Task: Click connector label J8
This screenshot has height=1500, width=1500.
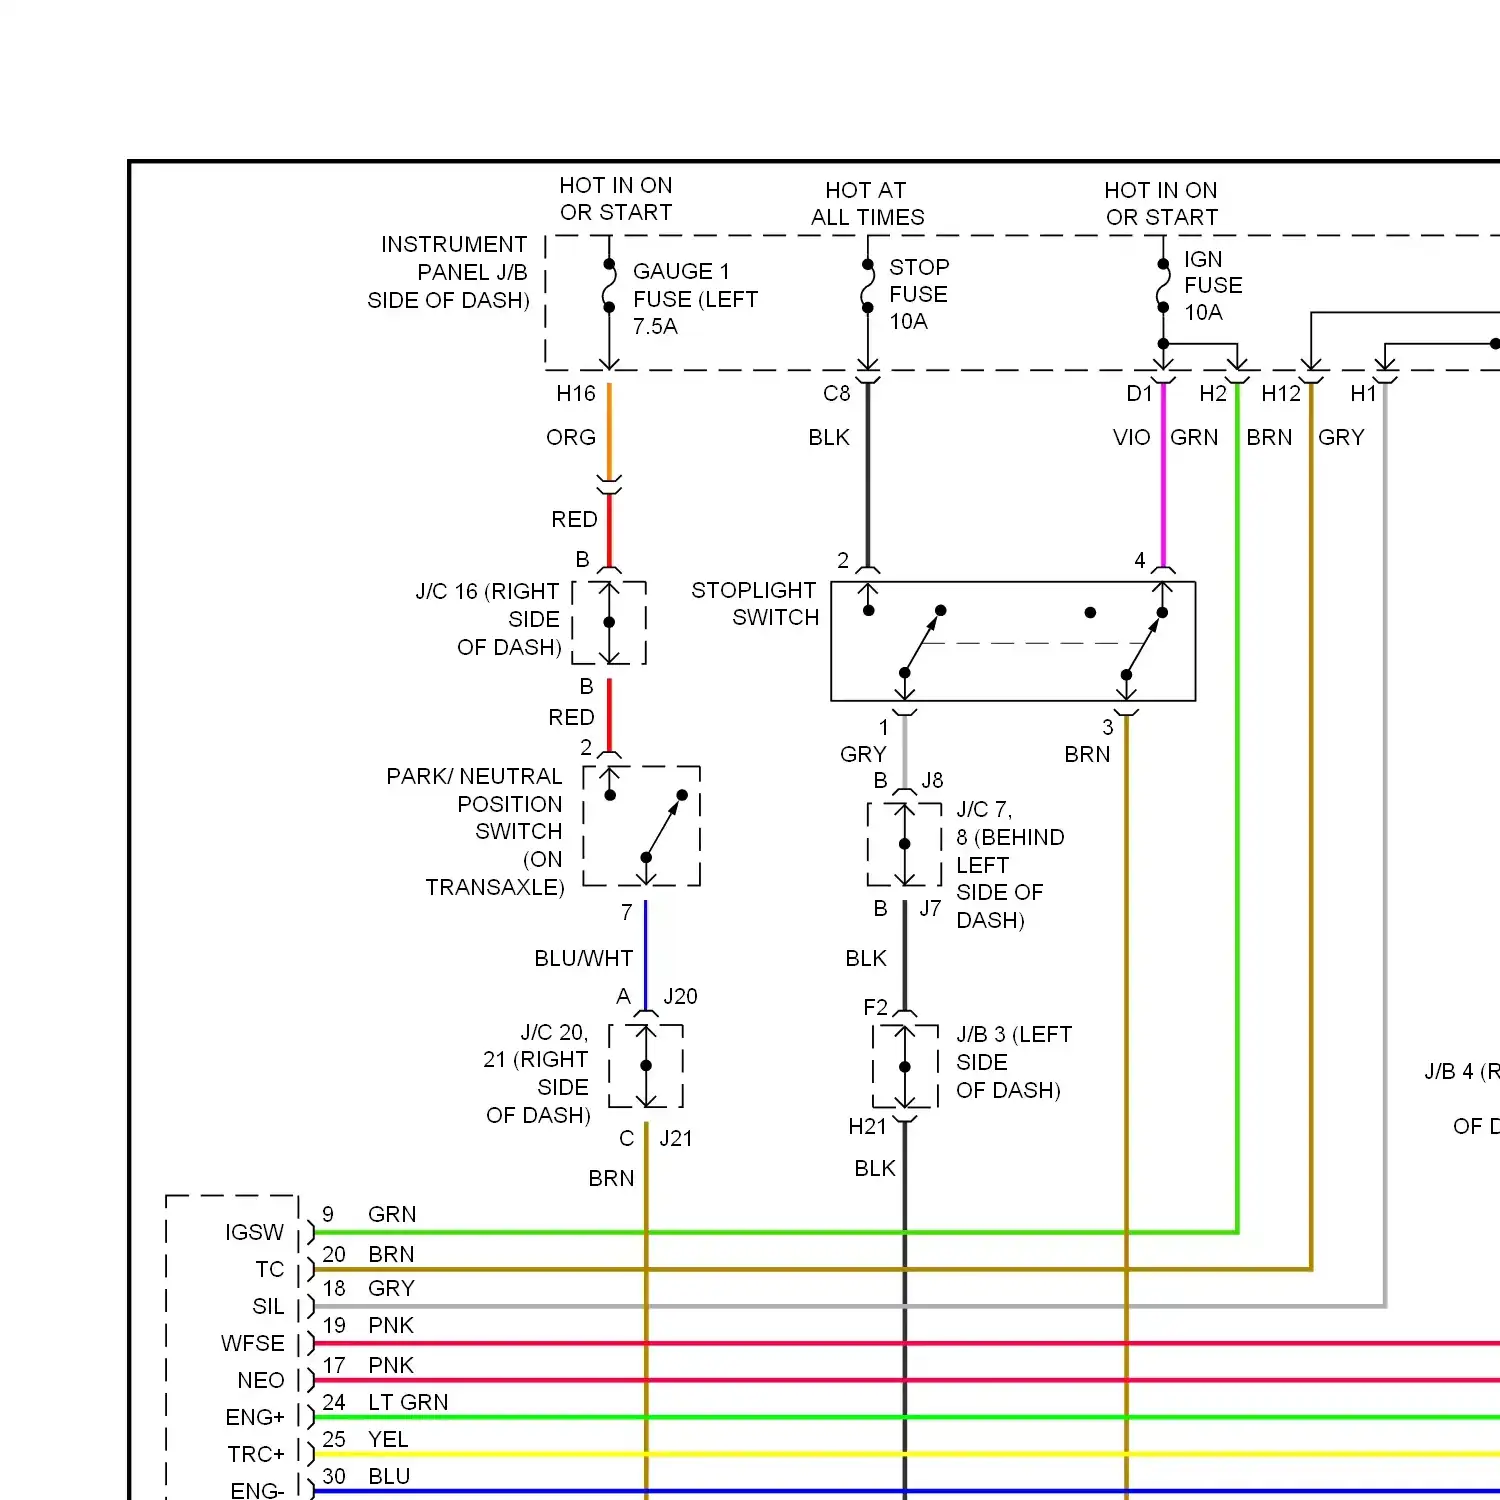Action: (932, 781)
